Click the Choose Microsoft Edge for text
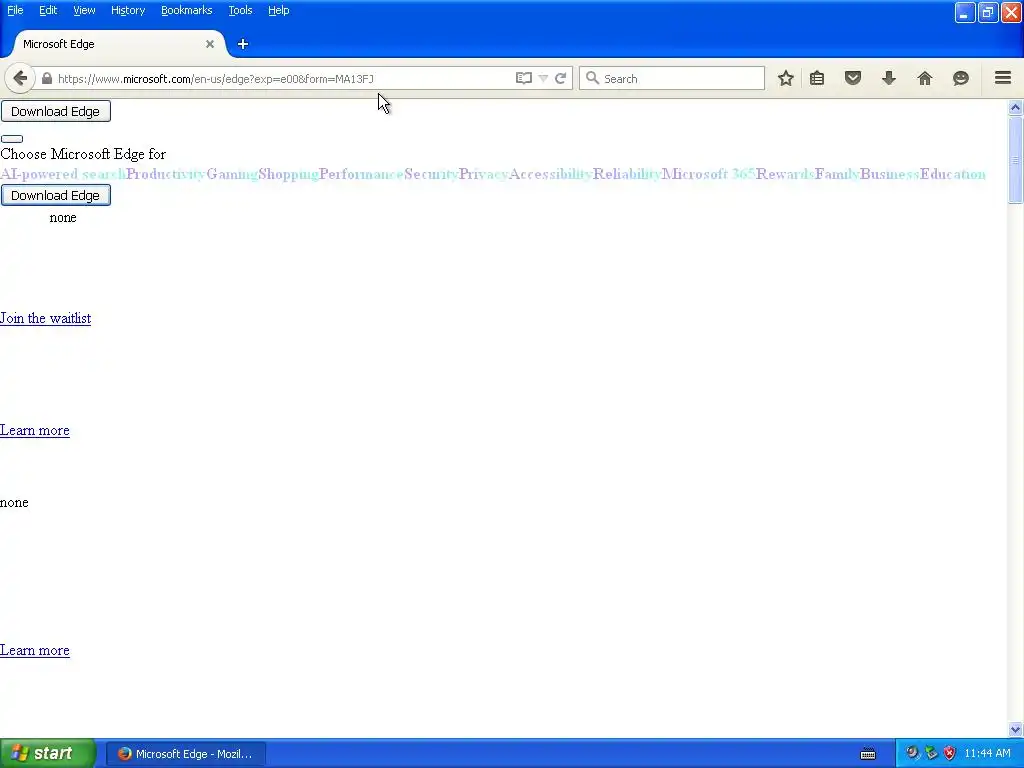The width and height of the screenshot is (1024, 768). click(x=83, y=154)
